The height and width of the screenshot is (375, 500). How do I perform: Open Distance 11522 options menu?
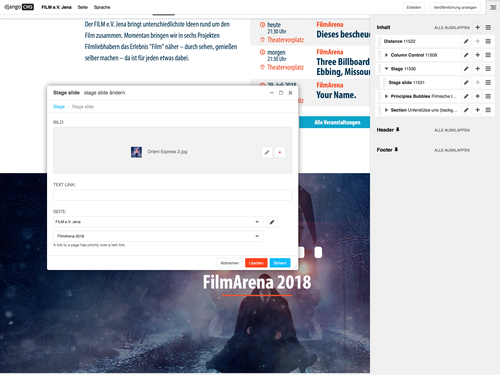(488, 41)
